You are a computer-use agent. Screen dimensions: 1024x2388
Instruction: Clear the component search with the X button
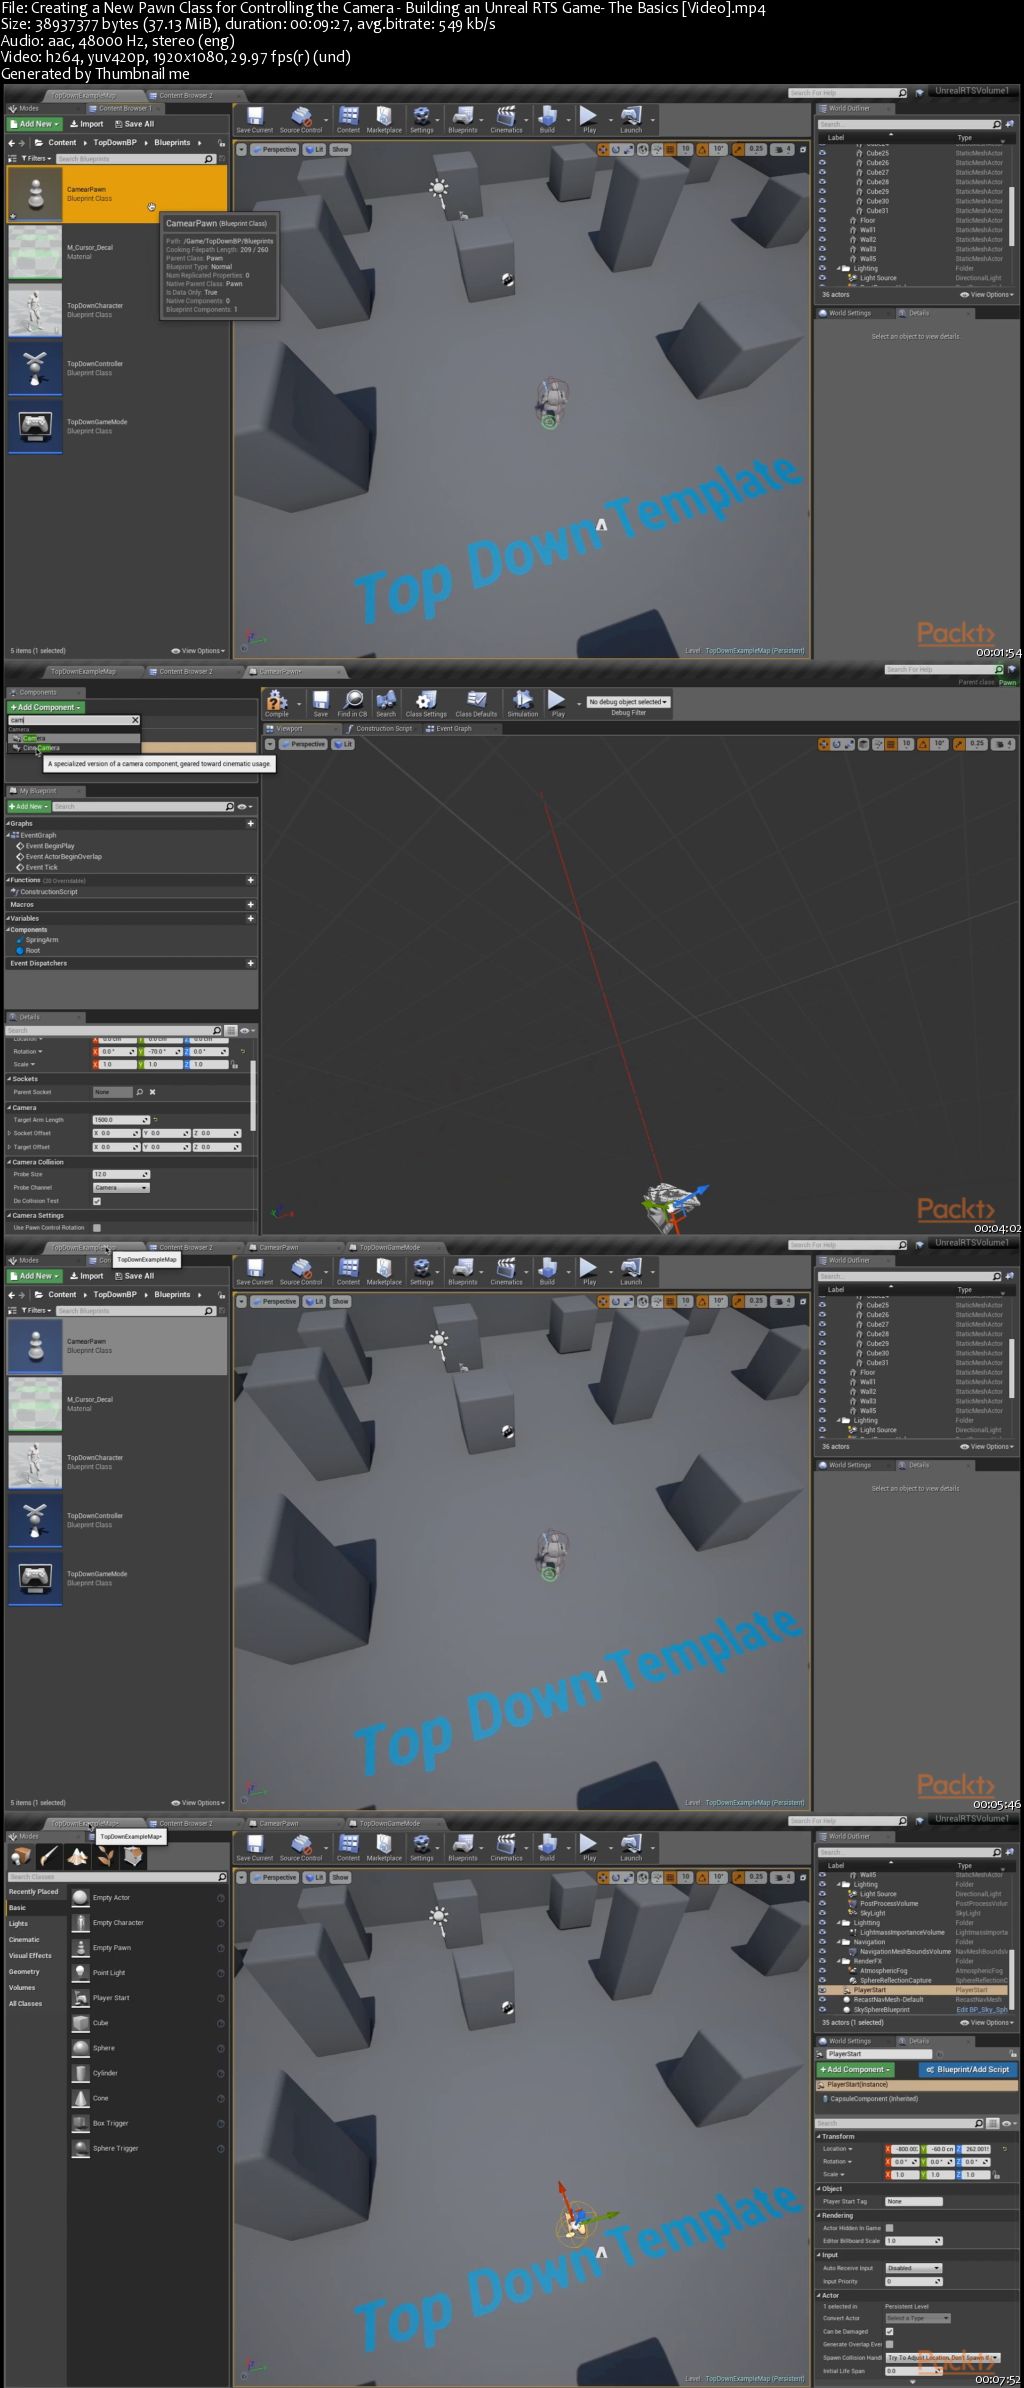tap(135, 720)
